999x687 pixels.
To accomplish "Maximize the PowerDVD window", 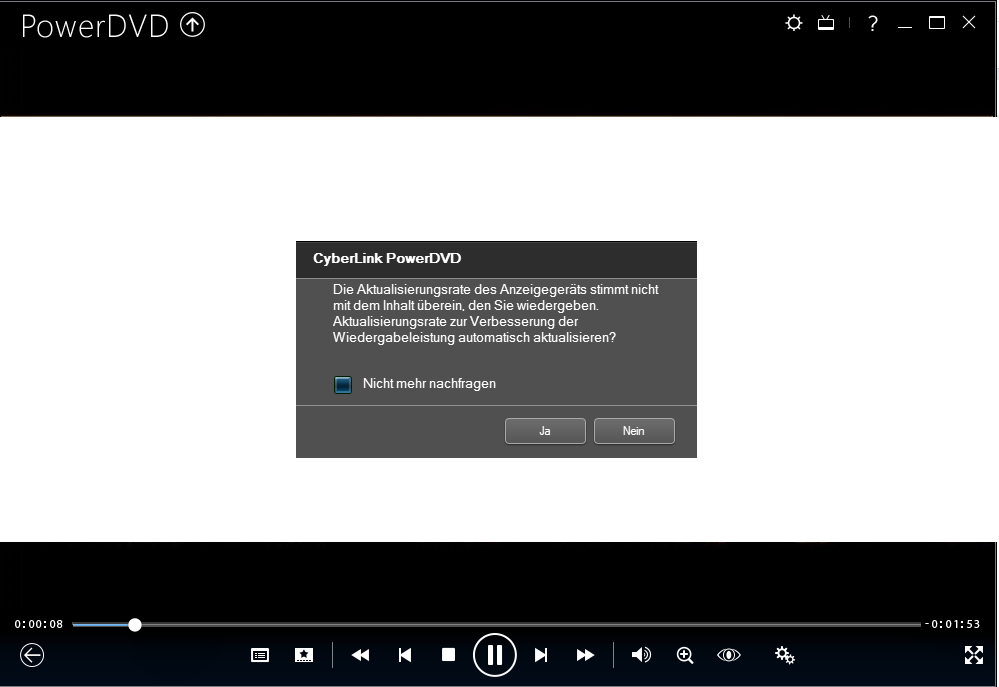I will click(937, 23).
